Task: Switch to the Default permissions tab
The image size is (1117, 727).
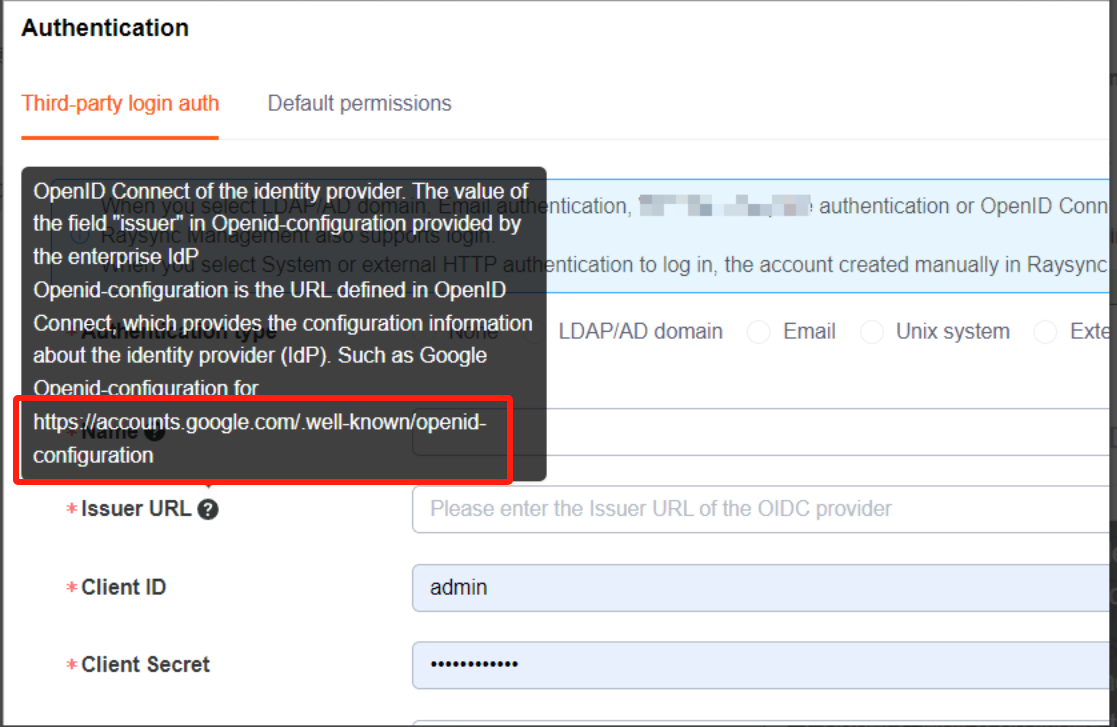Action: tap(359, 103)
